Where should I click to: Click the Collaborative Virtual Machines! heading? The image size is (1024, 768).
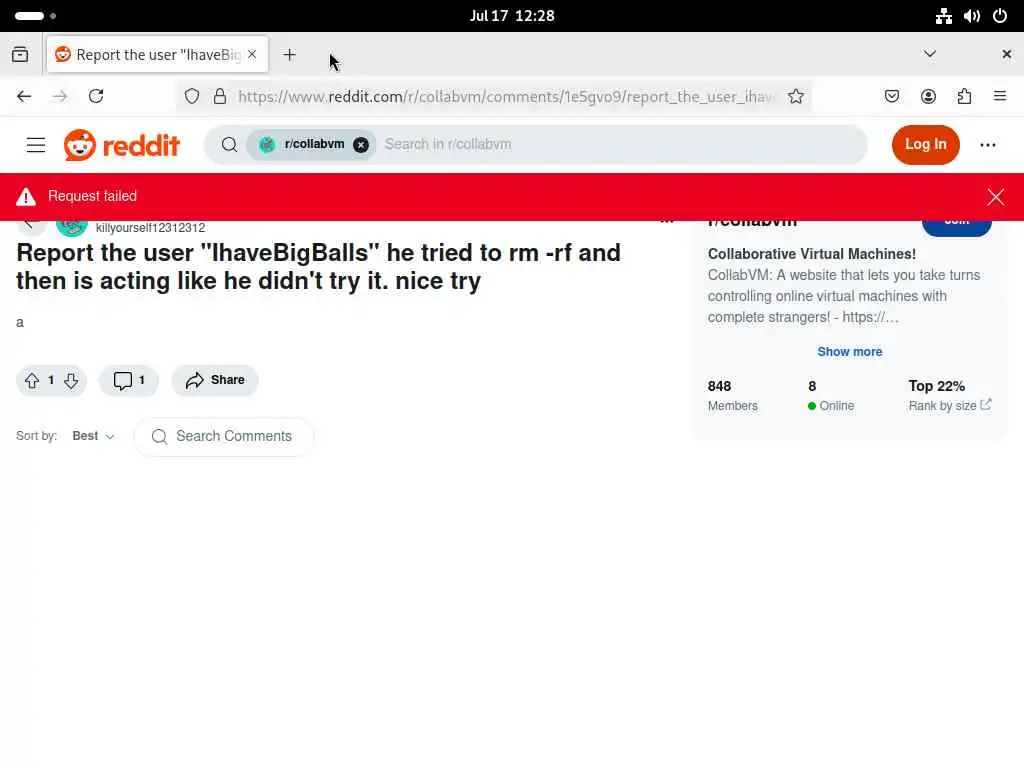pos(812,254)
